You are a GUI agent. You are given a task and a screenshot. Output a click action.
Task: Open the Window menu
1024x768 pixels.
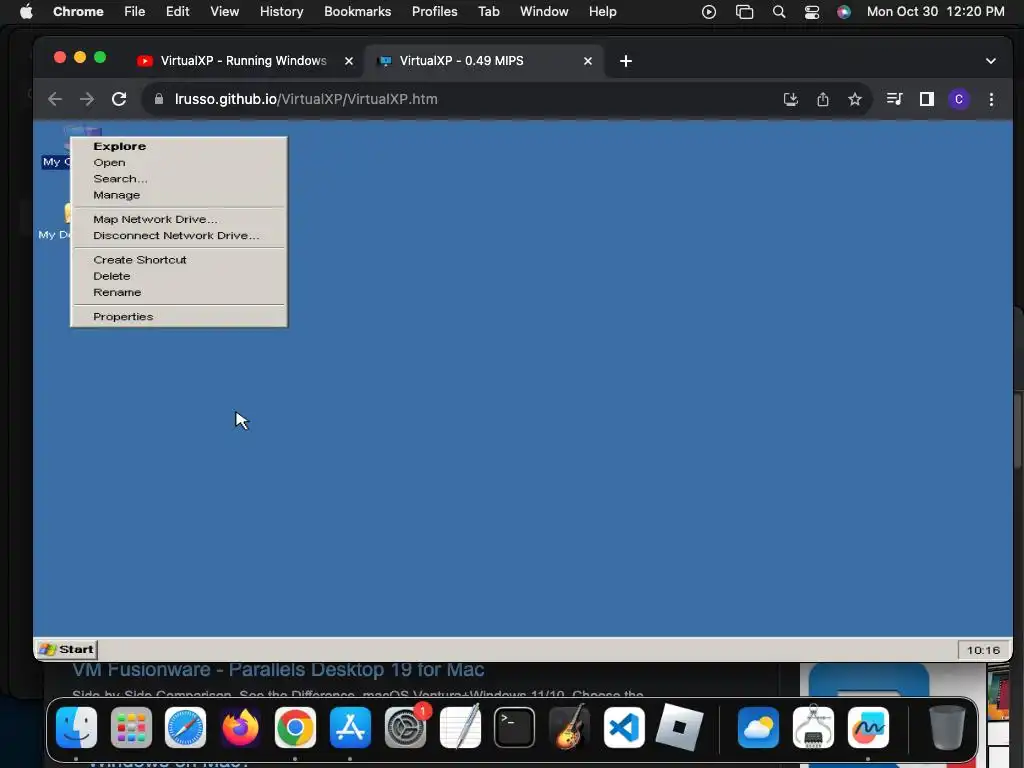click(x=544, y=12)
